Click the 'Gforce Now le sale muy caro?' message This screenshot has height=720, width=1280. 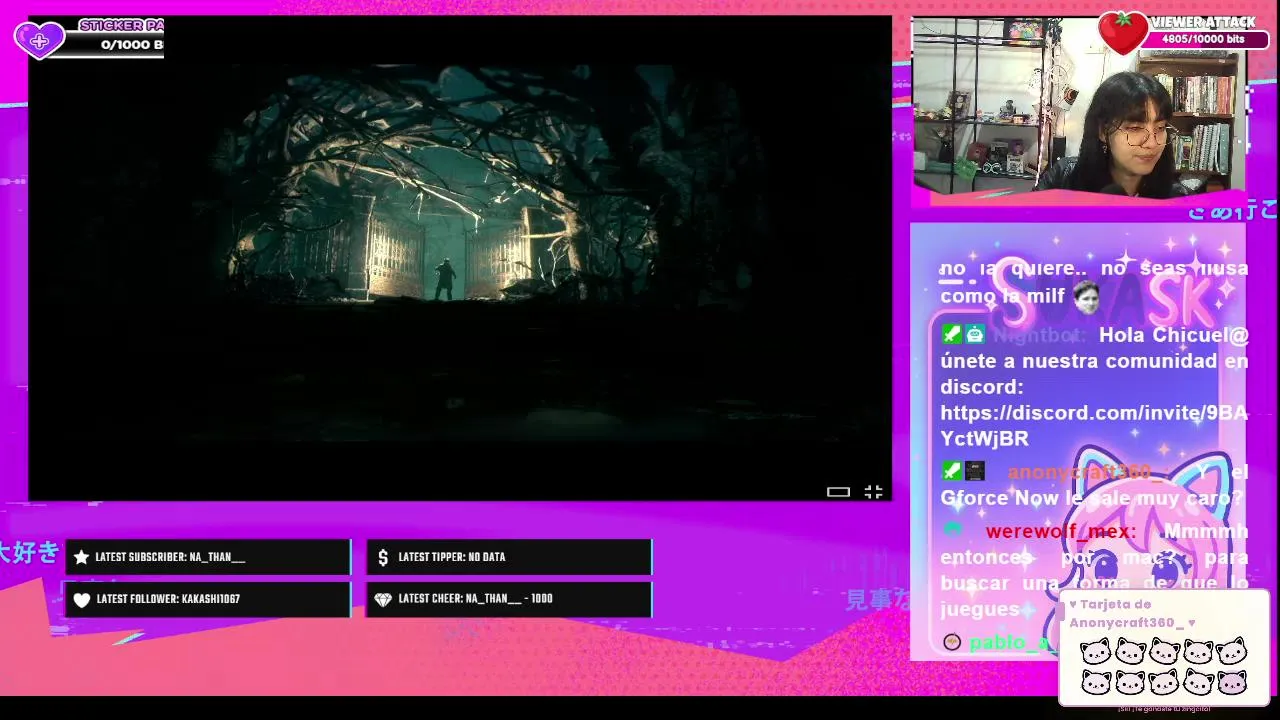(1092, 498)
